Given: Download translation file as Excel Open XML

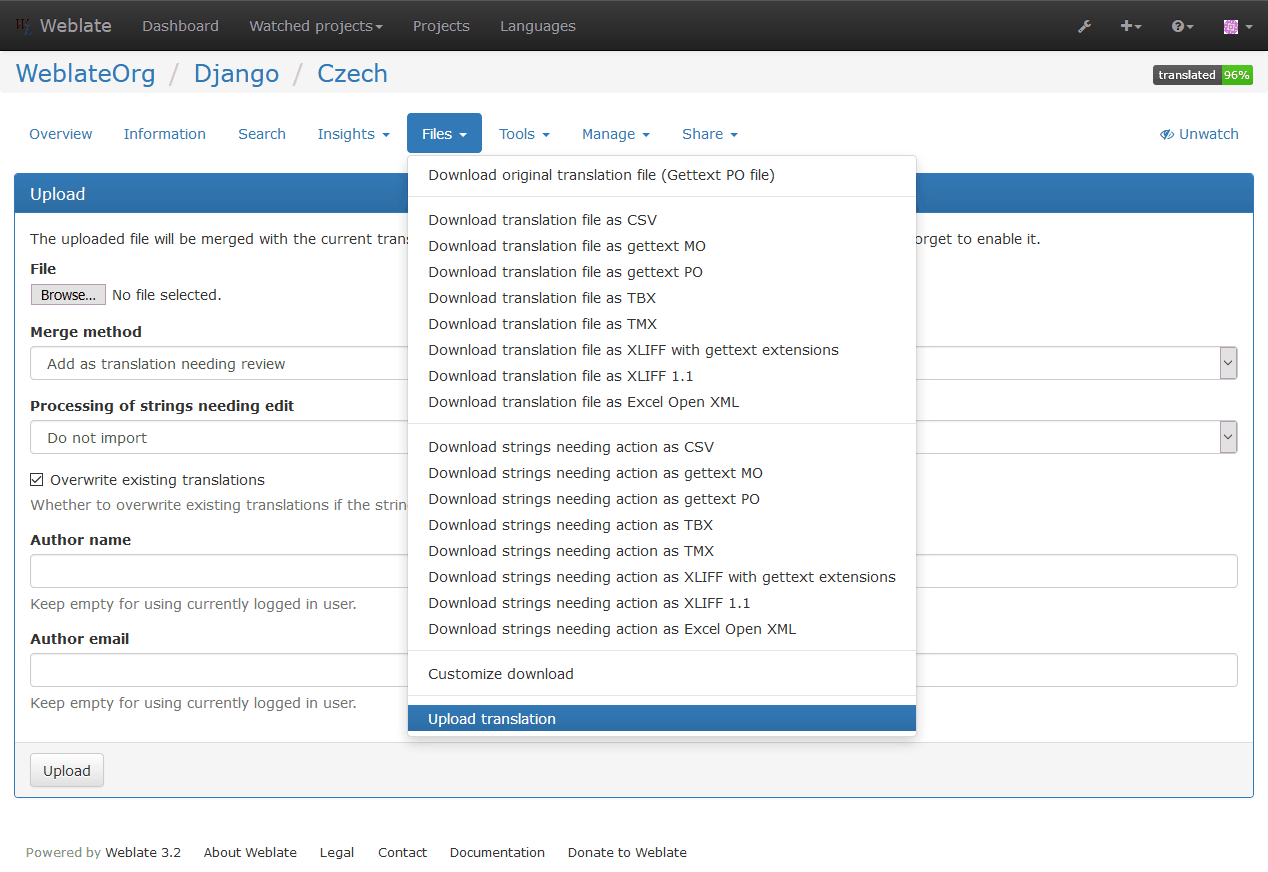Looking at the screenshot, I should tap(662, 402).
